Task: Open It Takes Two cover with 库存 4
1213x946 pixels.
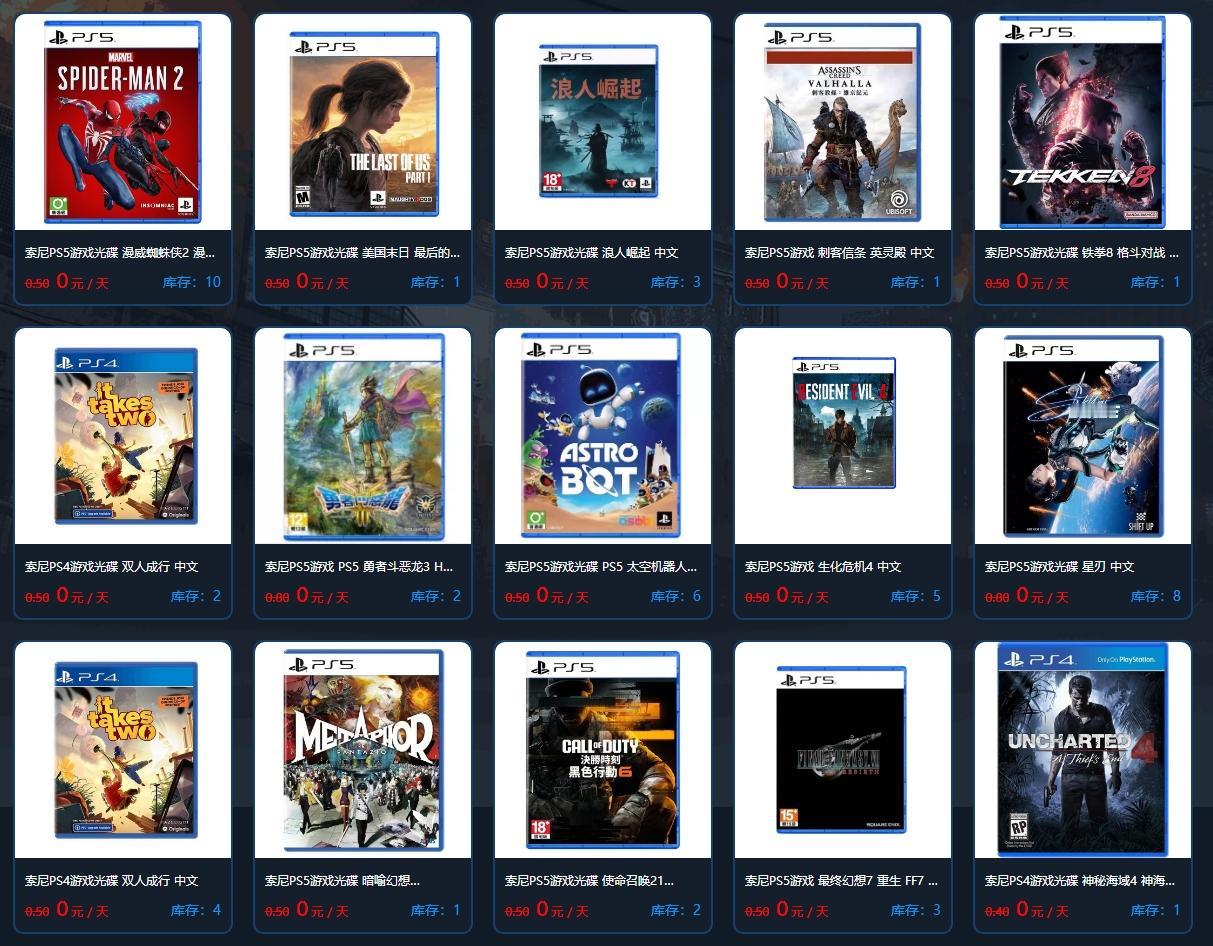Action: click(x=125, y=750)
